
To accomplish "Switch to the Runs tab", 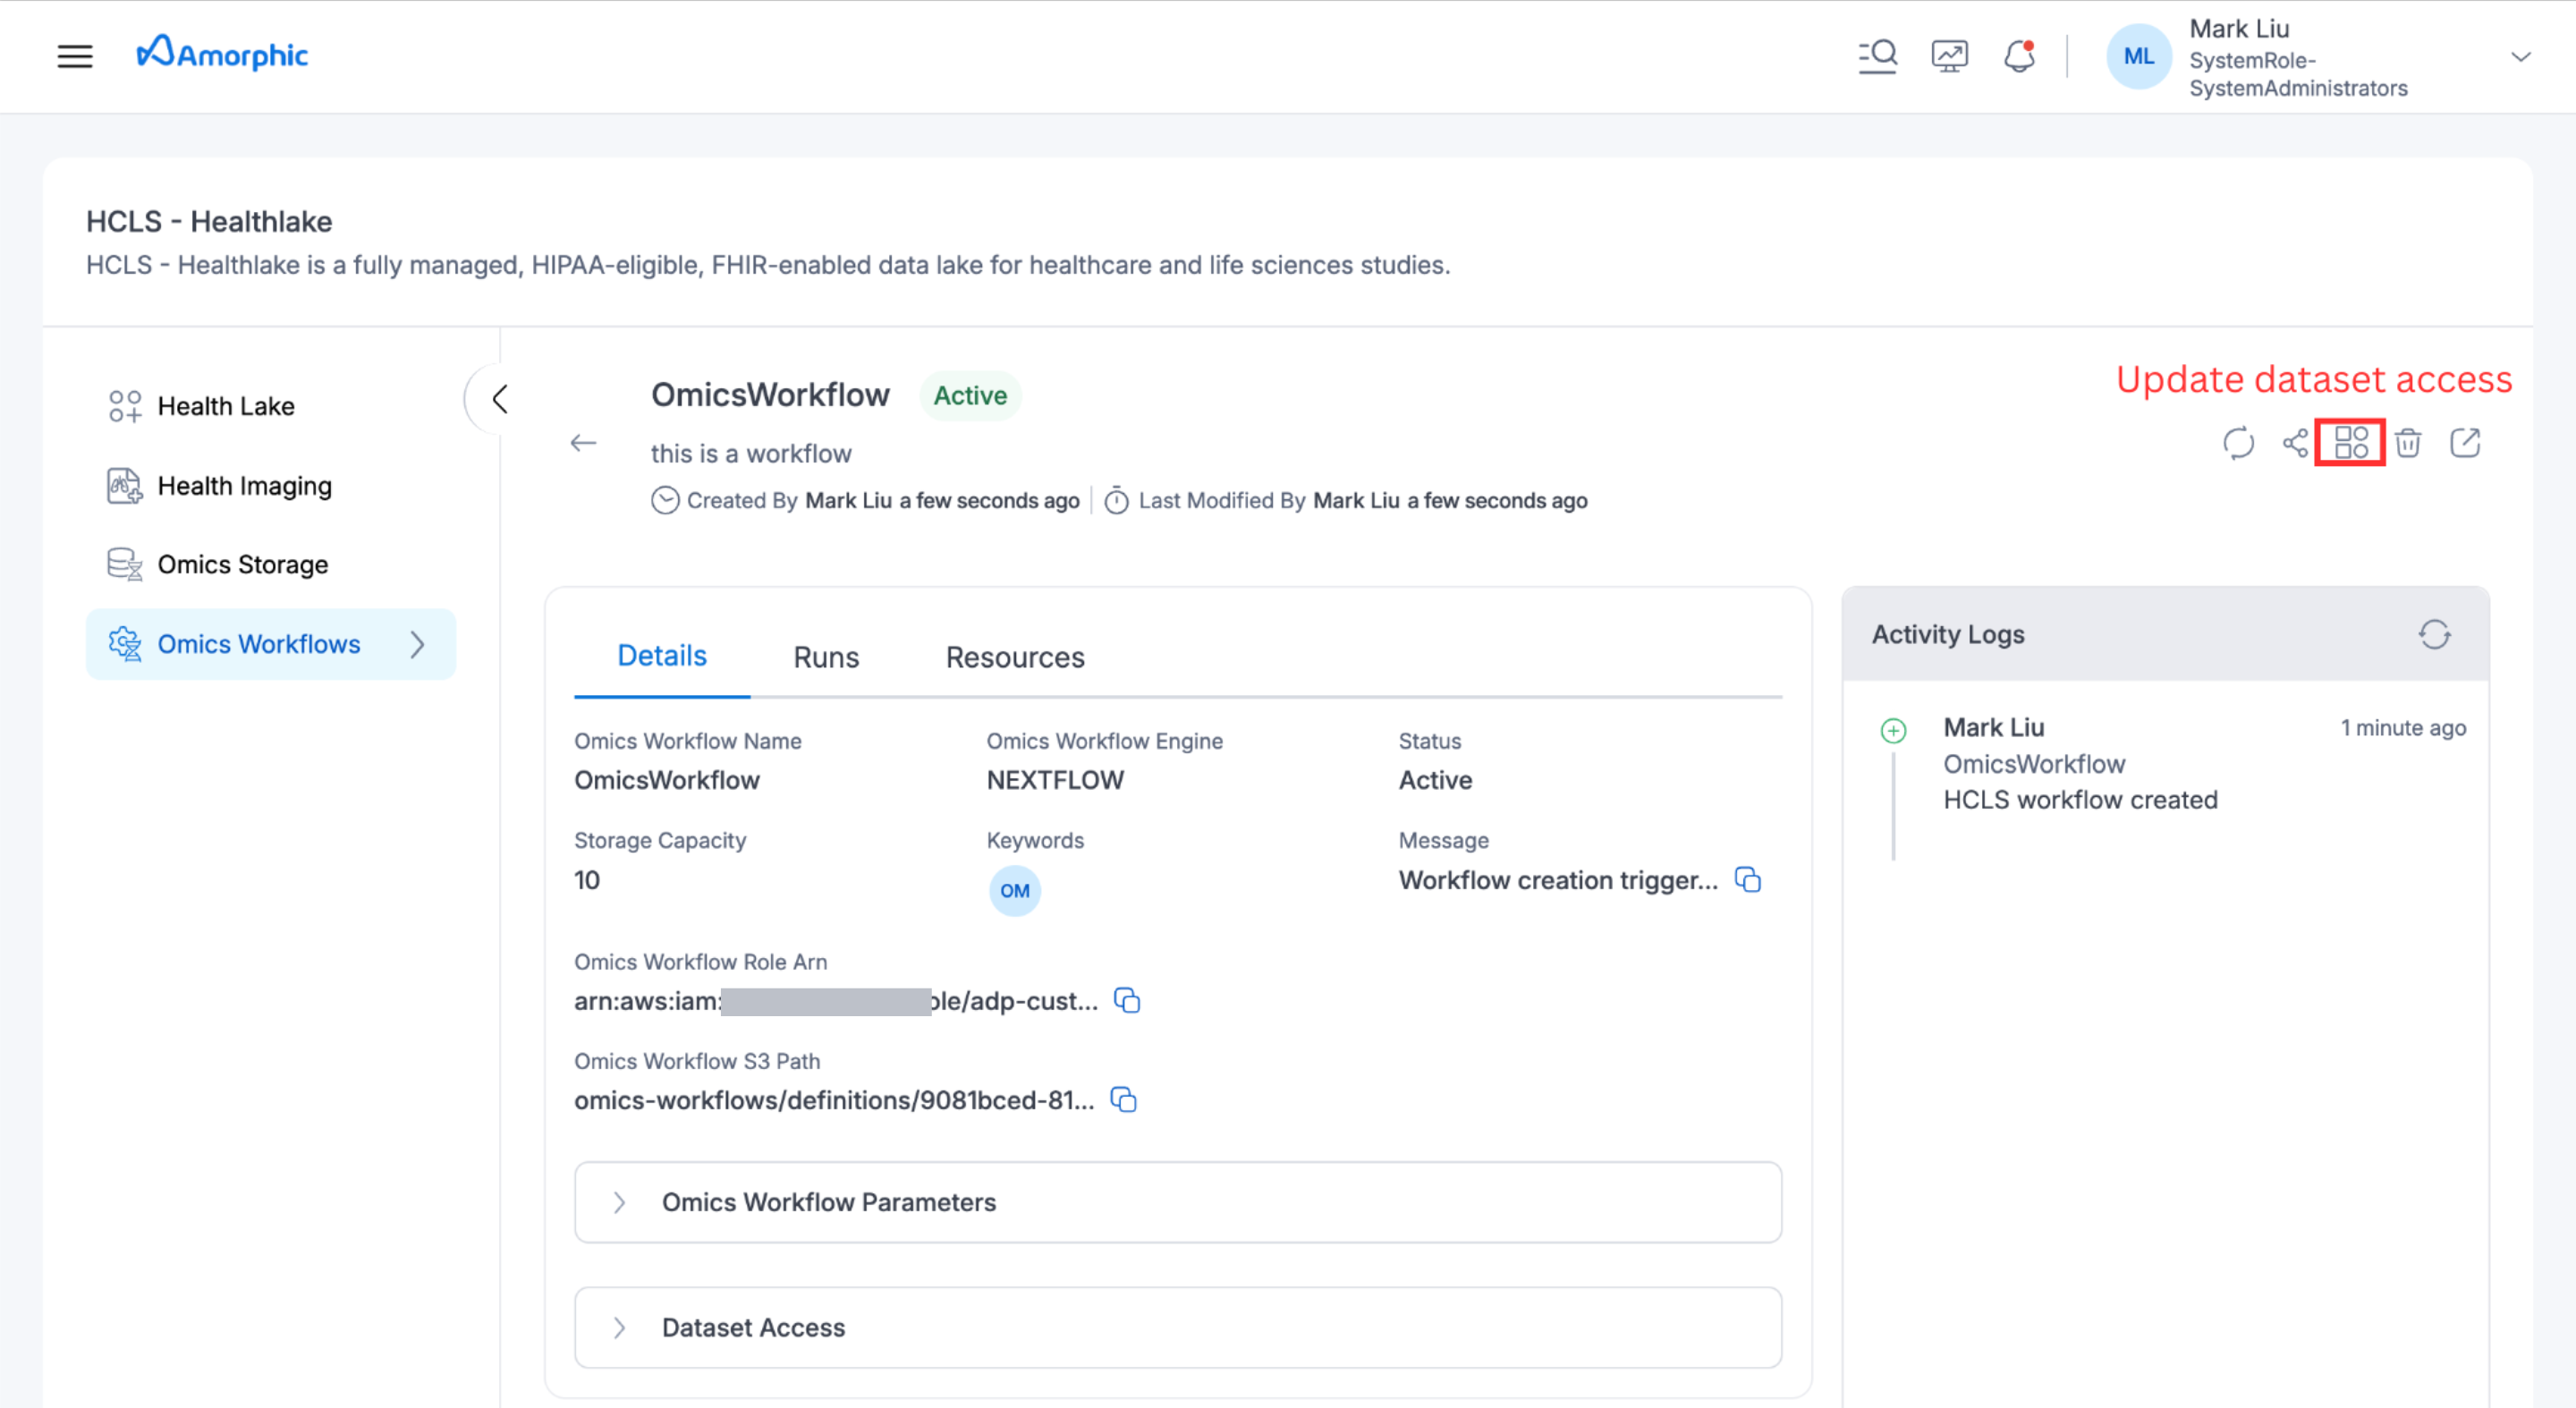I will 826,657.
